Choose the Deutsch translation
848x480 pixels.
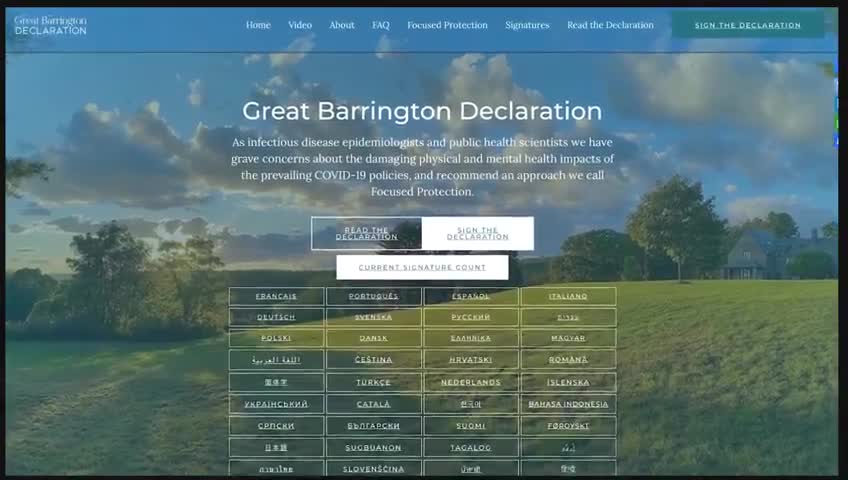(x=276, y=317)
